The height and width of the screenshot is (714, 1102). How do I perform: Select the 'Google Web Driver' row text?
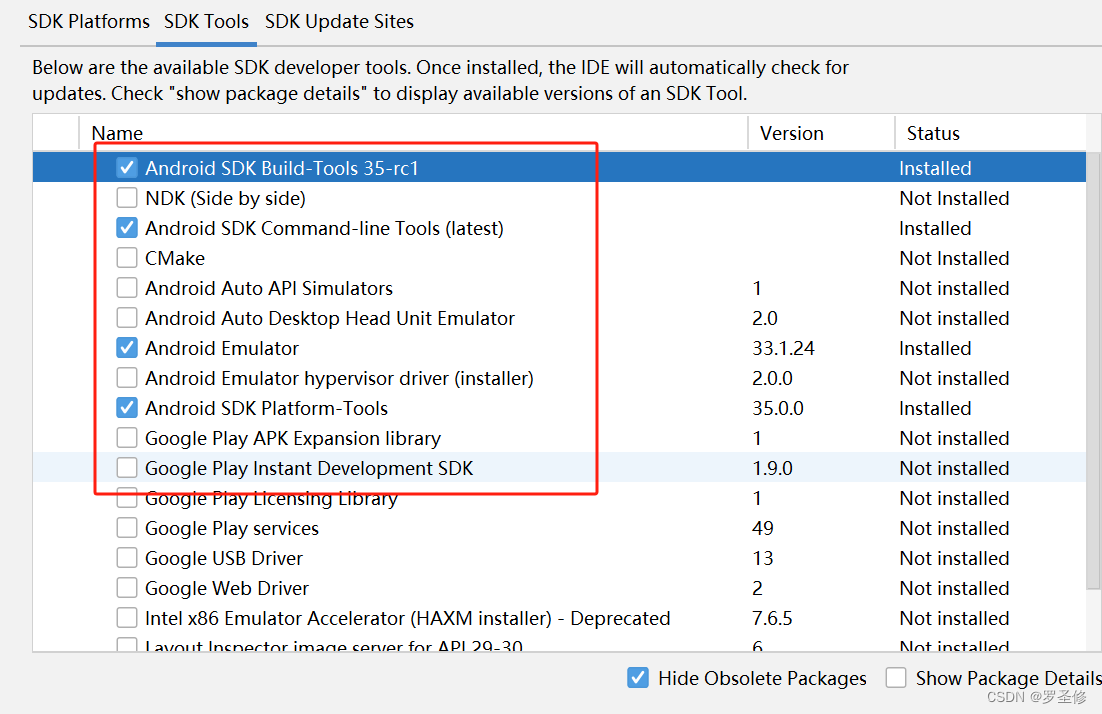coord(226,588)
